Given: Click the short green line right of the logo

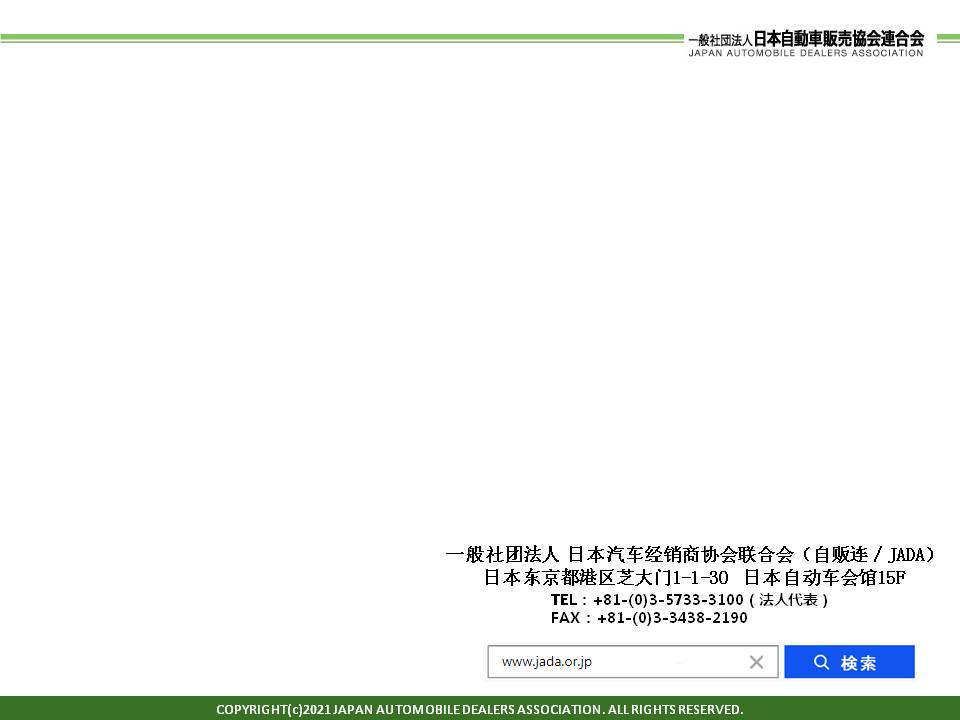Looking at the screenshot, I should click(941, 38).
